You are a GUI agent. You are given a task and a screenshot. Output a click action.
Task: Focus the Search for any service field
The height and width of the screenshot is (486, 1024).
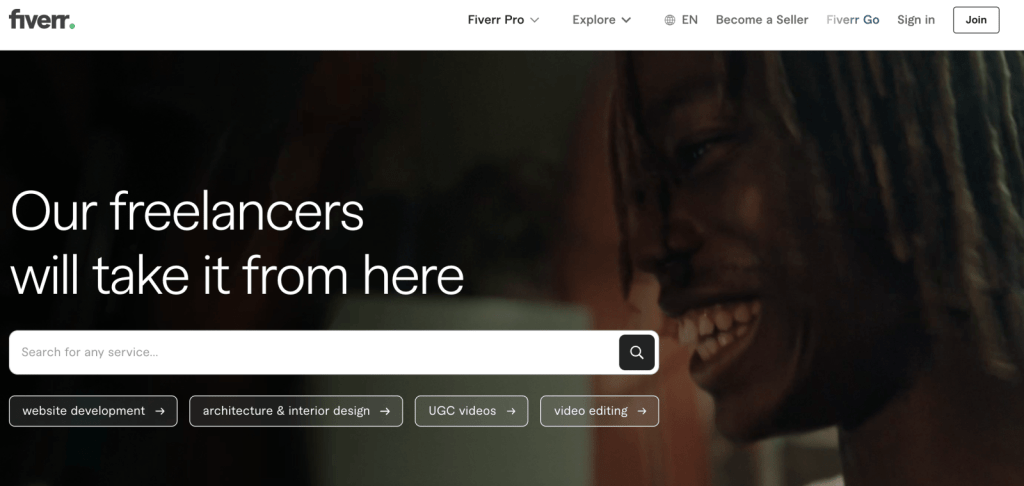point(313,353)
